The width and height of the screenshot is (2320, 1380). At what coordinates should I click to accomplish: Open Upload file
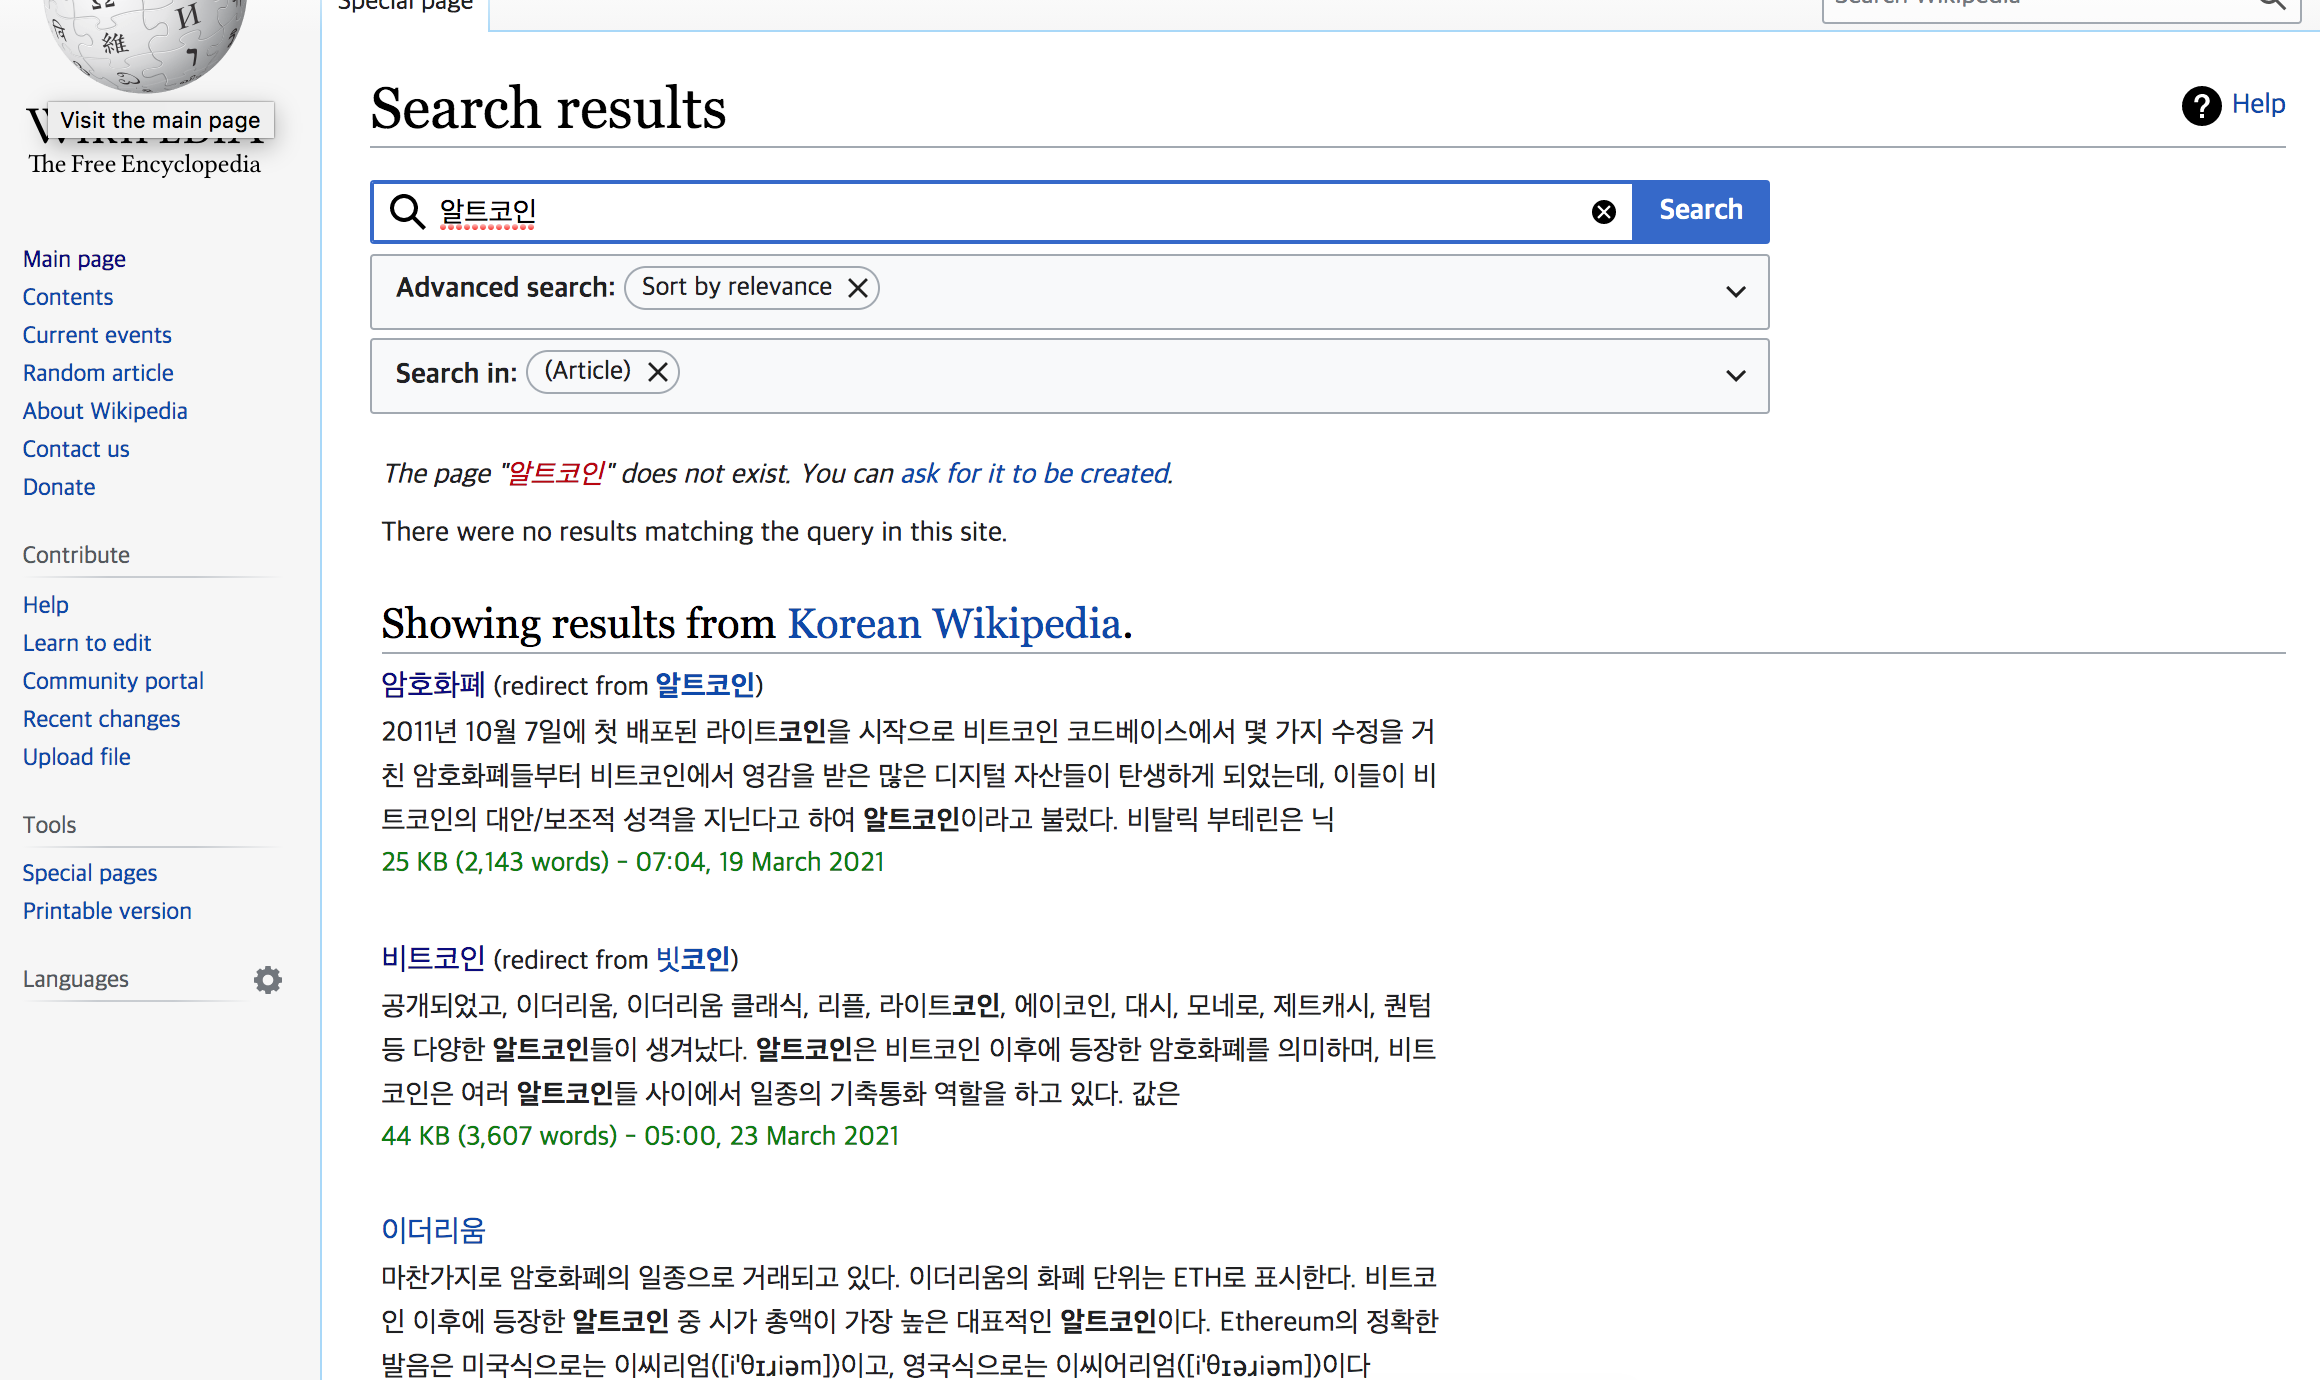tap(77, 757)
